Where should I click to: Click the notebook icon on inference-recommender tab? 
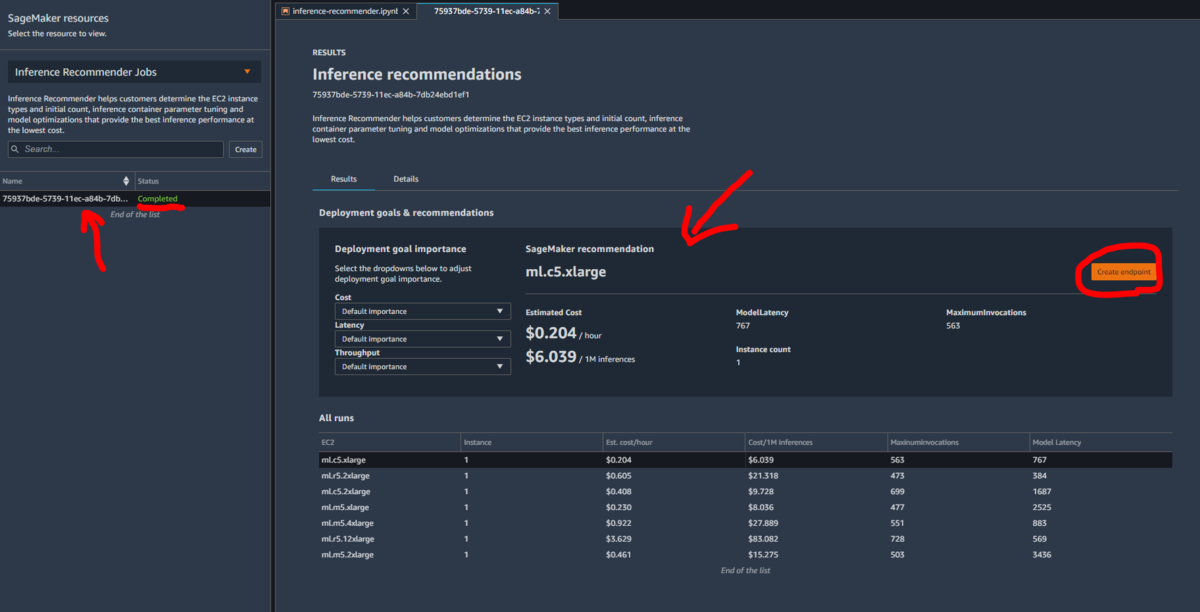coord(285,10)
